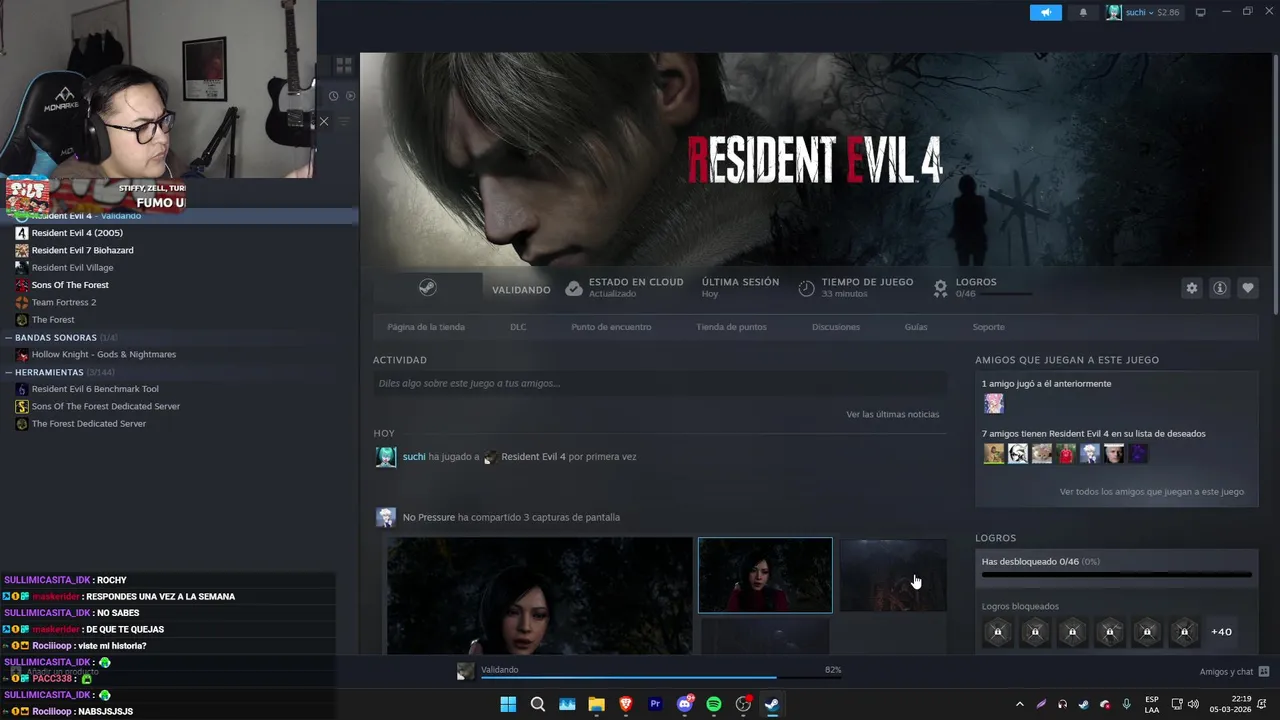Open suchi profile link in activity

(414, 457)
